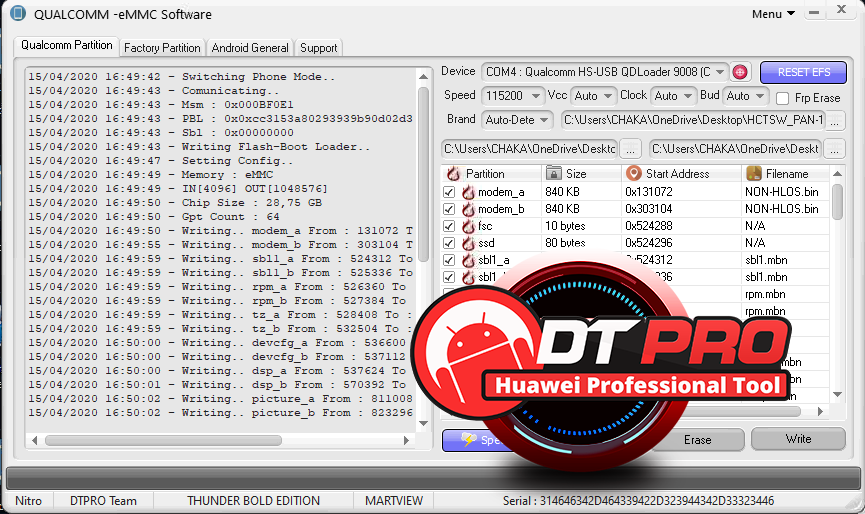Click browse button next to HCTSW_PAN path
Screen dimensions: 865x514
pos(835,120)
